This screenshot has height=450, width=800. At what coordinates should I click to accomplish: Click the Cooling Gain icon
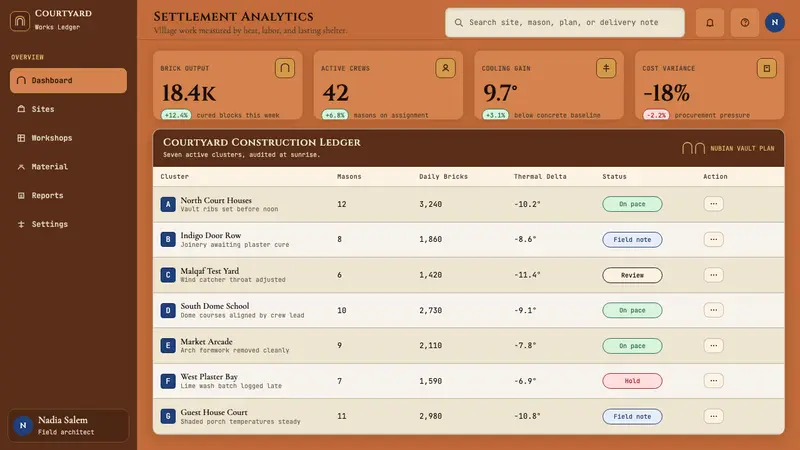[x=606, y=68]
